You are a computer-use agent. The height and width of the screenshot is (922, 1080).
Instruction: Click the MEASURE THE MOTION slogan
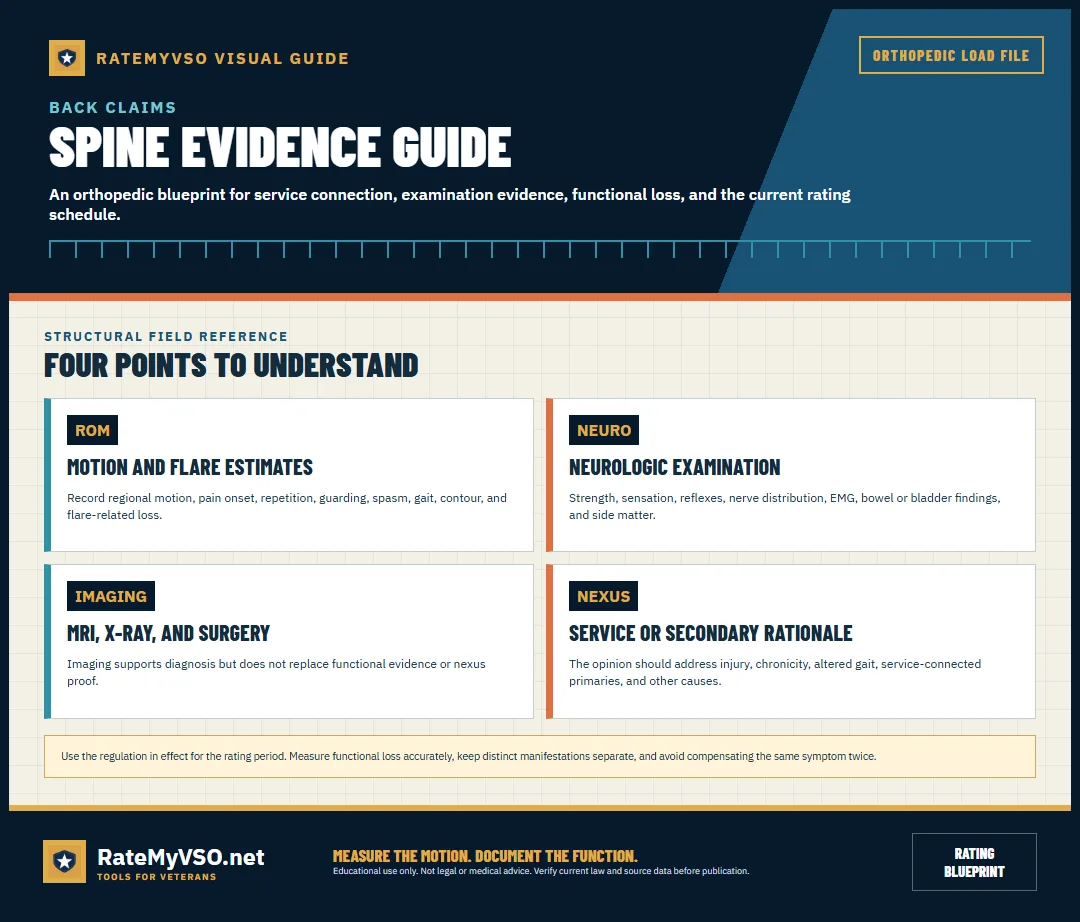485,856
